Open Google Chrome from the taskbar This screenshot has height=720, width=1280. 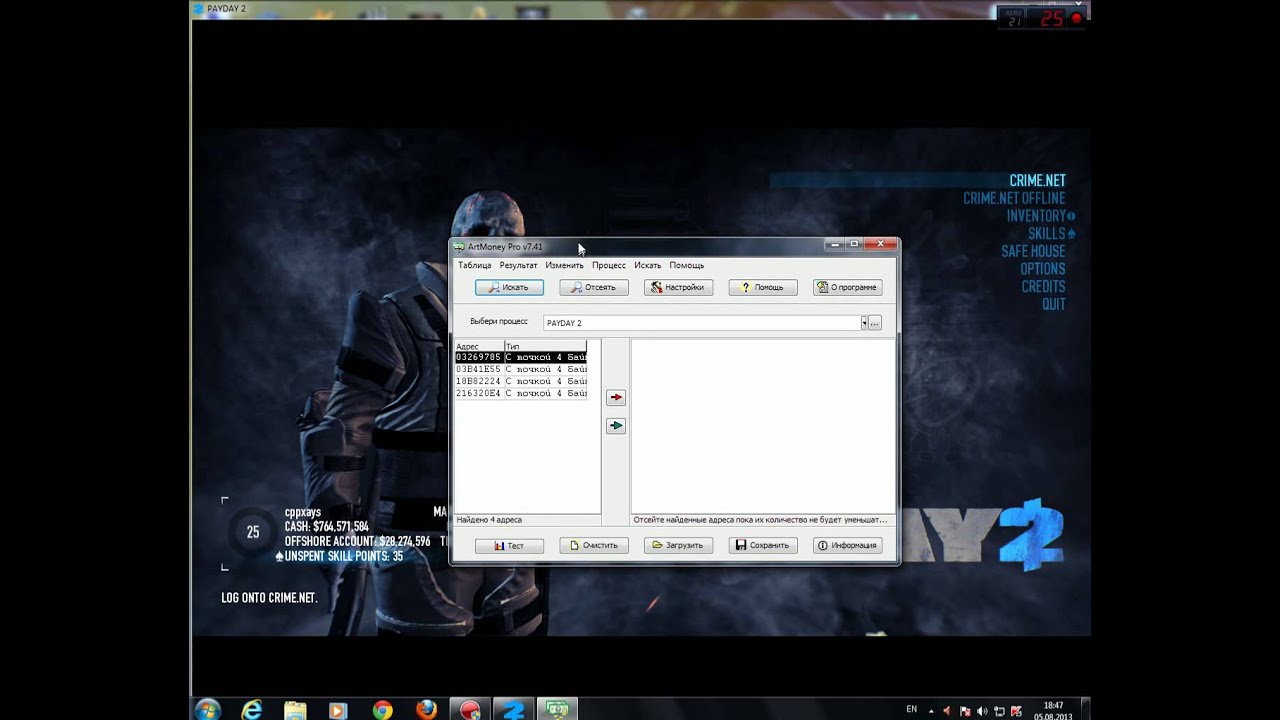[382, 710]
